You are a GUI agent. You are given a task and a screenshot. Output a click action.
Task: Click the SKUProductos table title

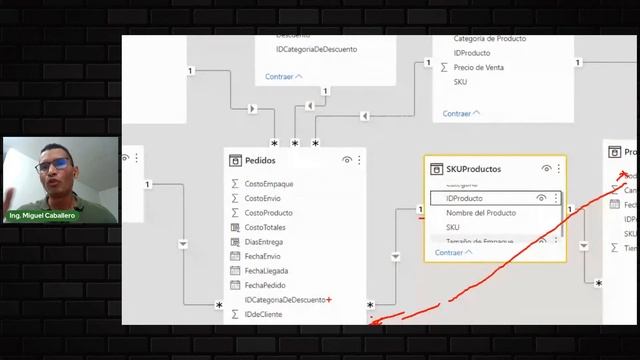473,169
